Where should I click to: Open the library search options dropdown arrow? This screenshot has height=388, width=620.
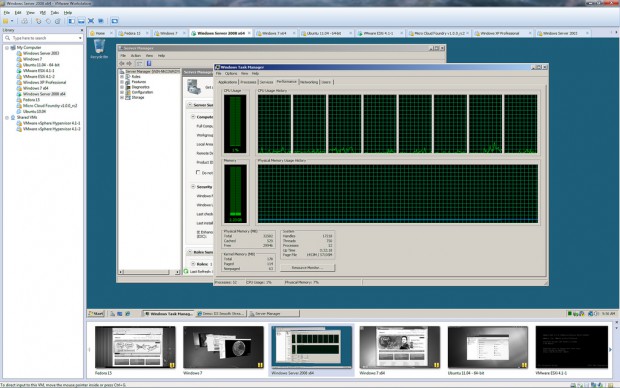80,38
